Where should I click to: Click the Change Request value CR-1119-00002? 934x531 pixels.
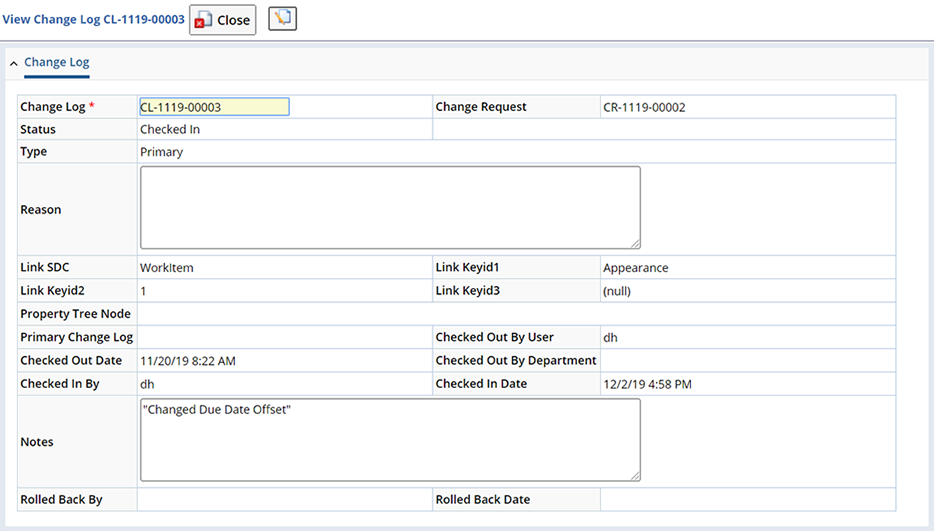(644, 107)
